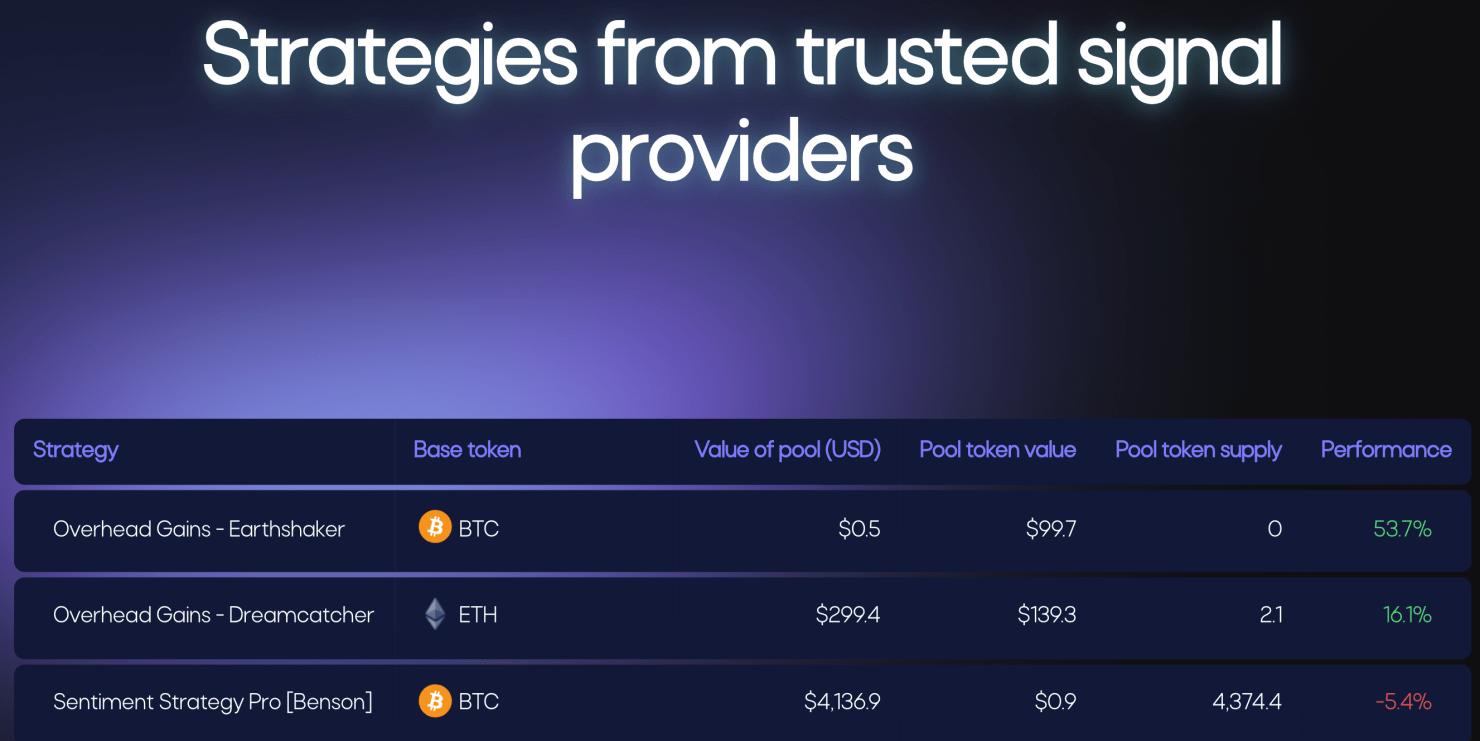Click the 16.1% performance value
The image size is (1480, 741).
[1407, 615]
